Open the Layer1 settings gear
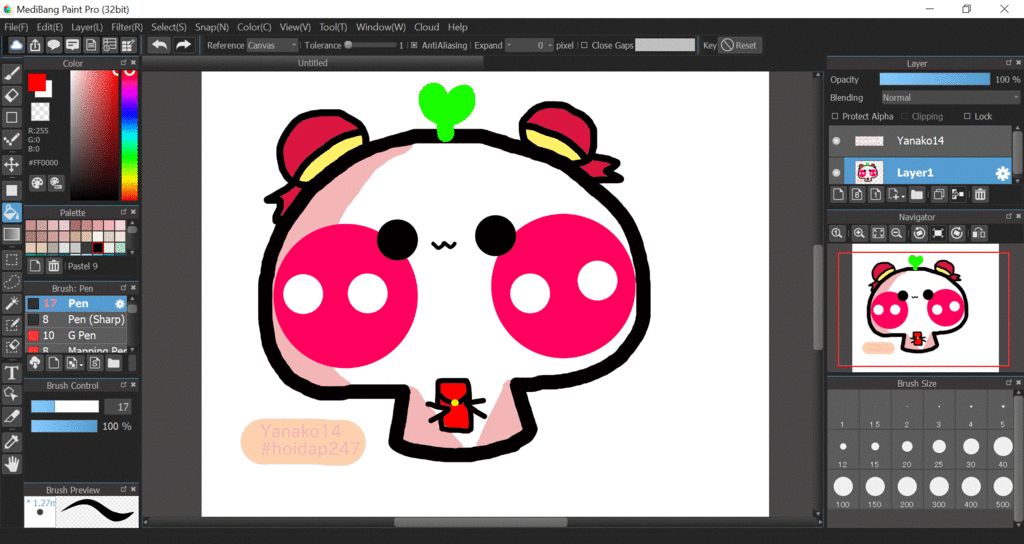The height and width of the screenshot is (544, 1024). [1002, 173]
